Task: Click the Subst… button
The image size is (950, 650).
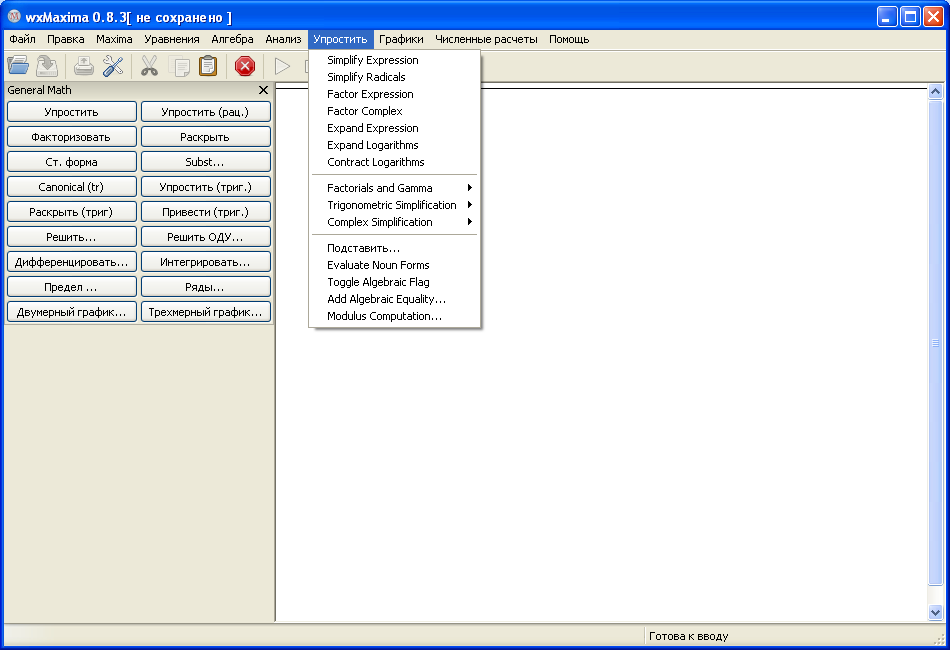Action: pyautogui.click(x=205, y=162)
